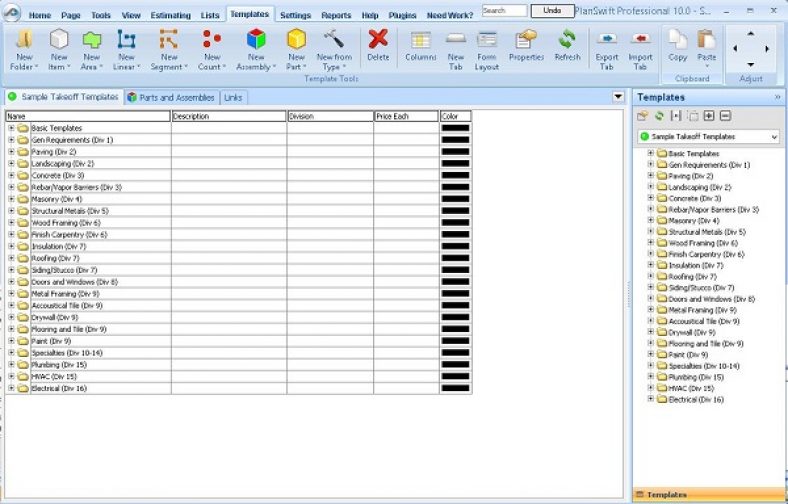Switch to the Estimating ribbon tab

tap(170, 16)
